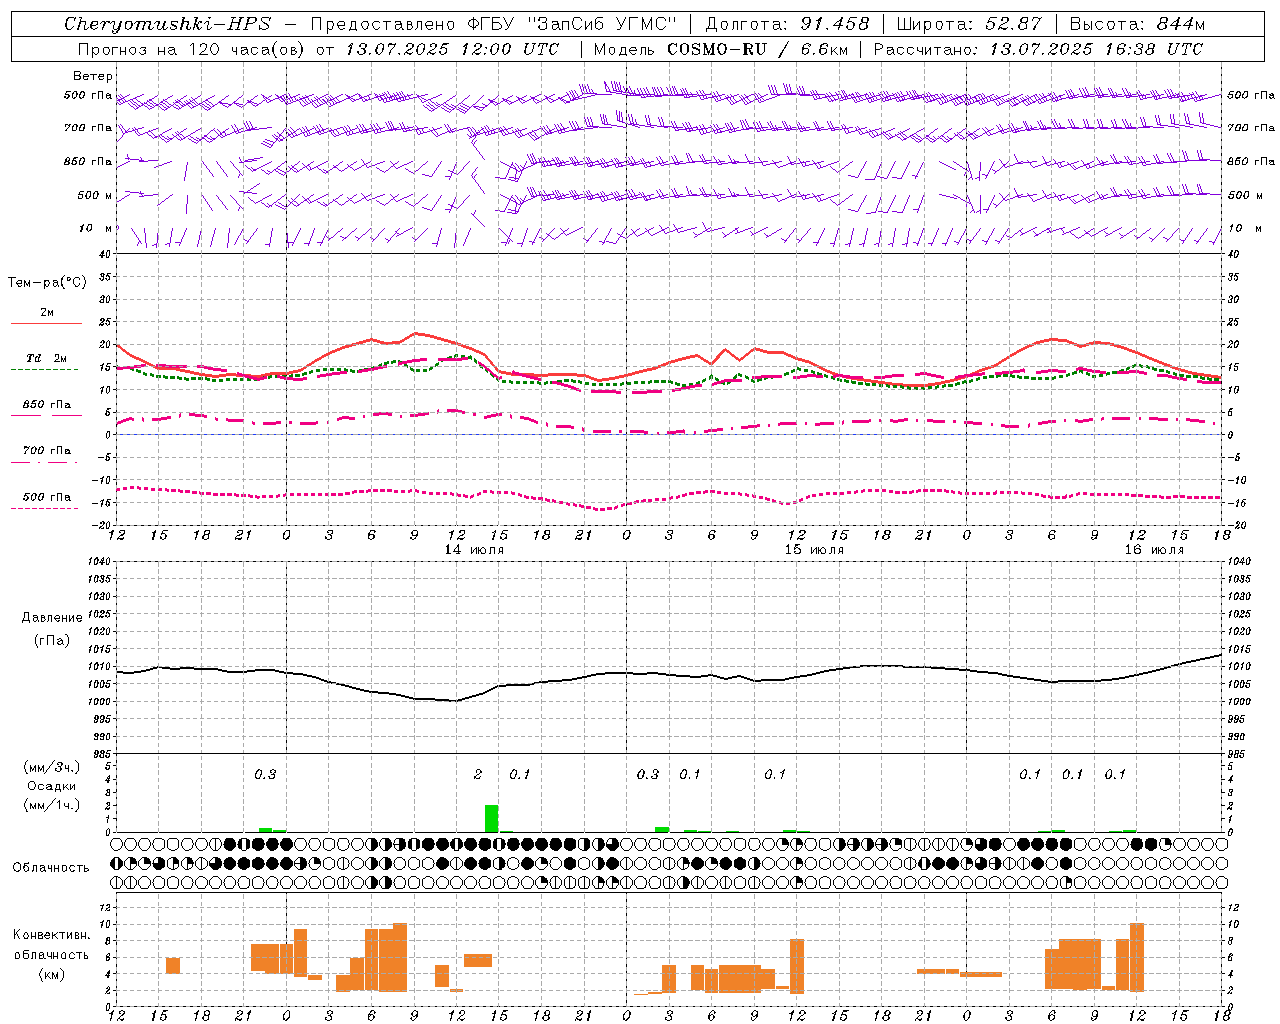
Task: Click the '700 гПа' temperature legend entry
Action: tap(47, 450)
